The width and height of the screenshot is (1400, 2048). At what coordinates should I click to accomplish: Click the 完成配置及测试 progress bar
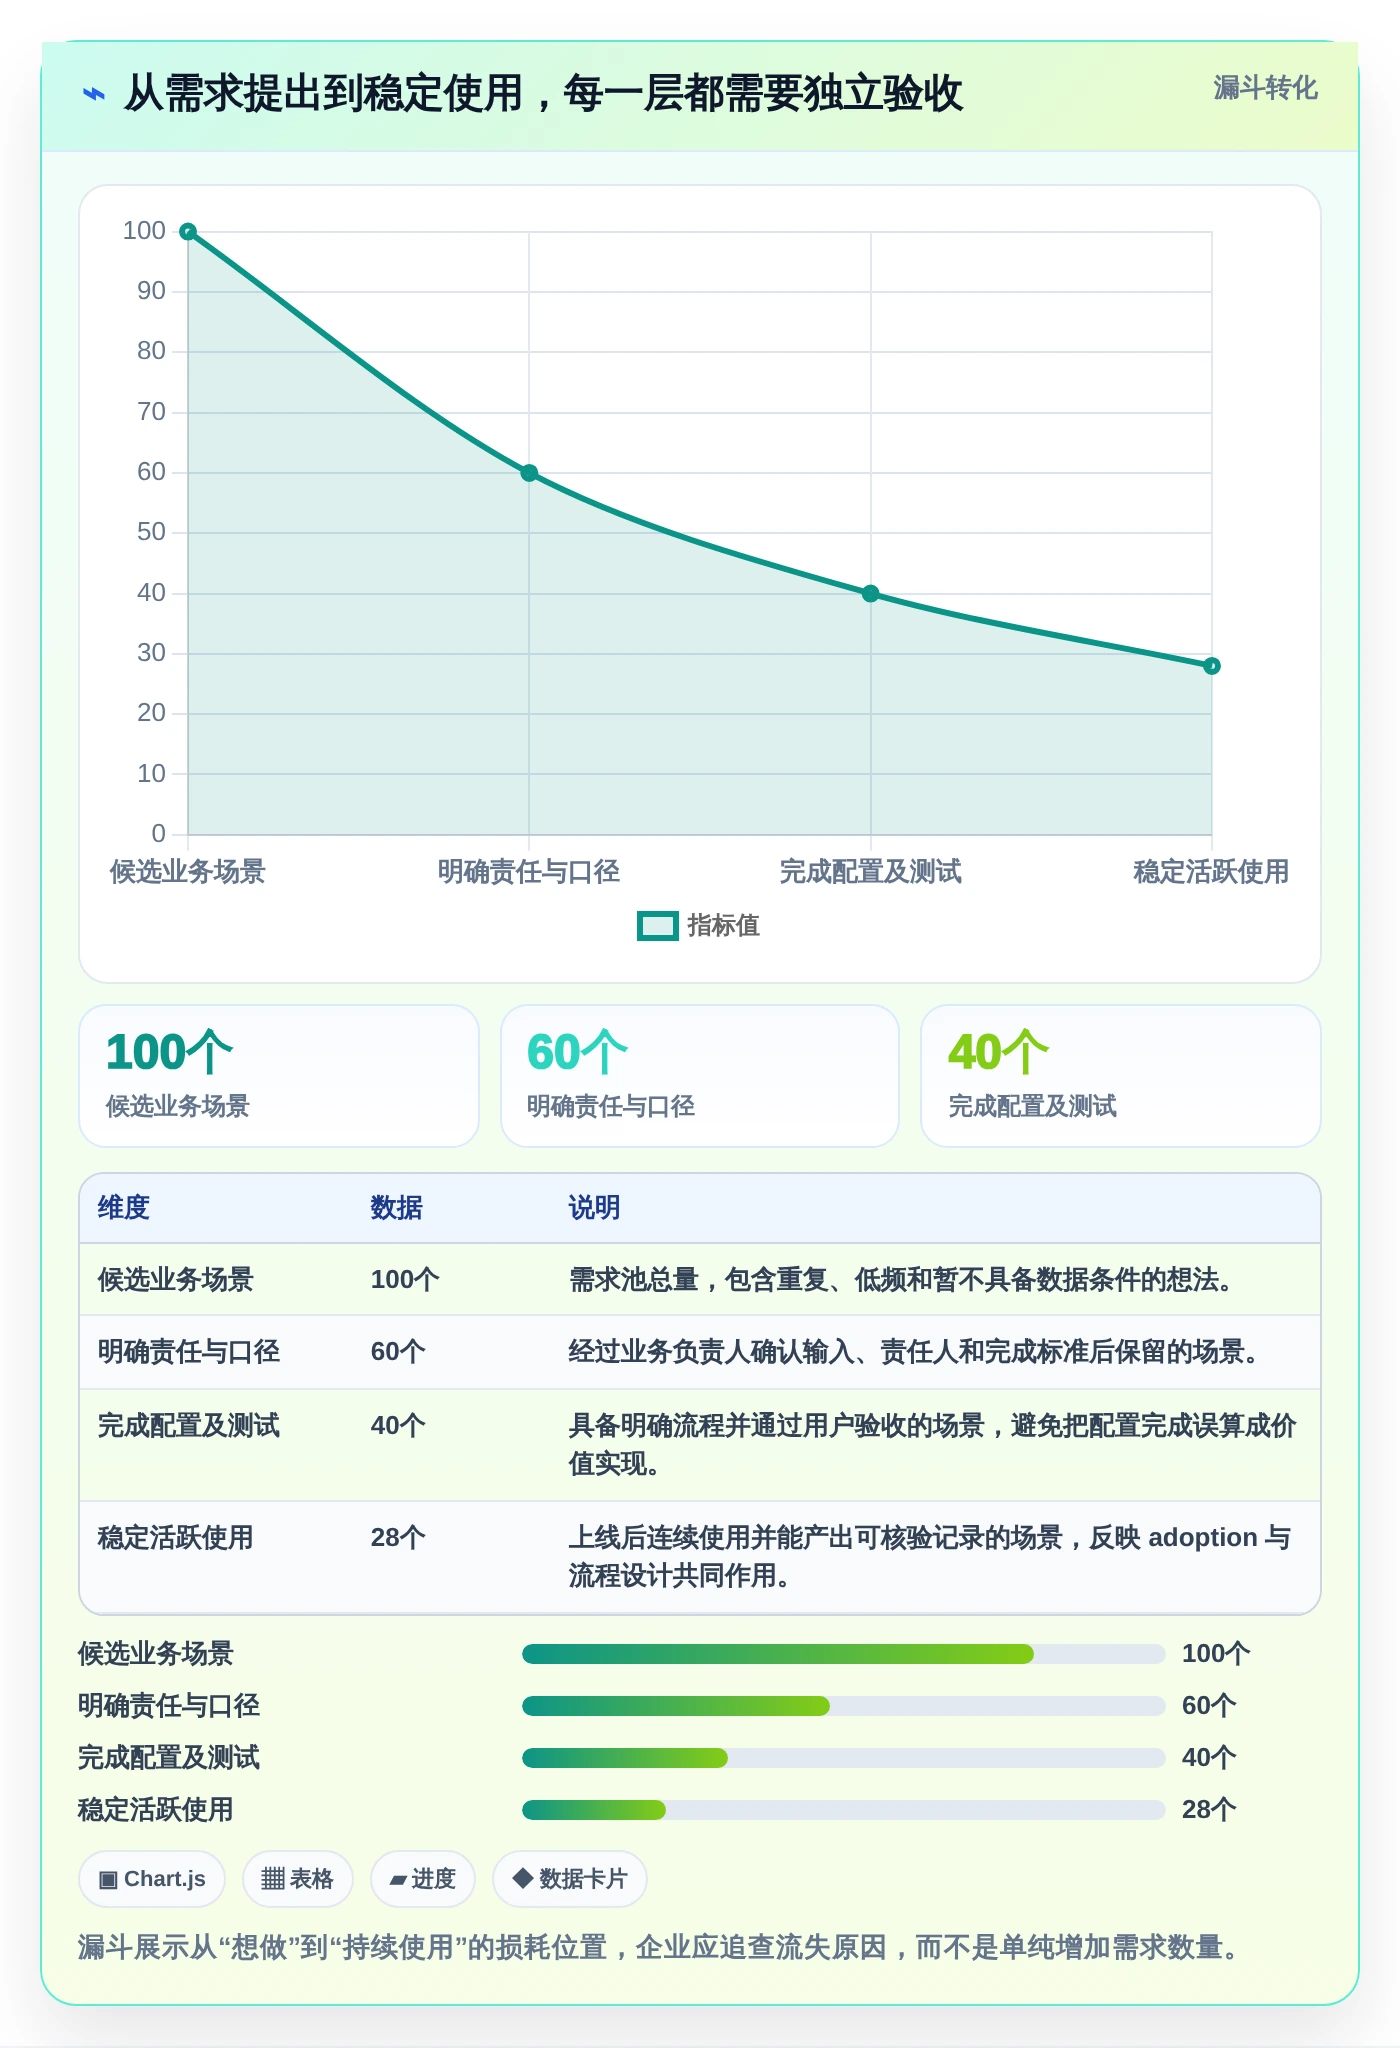(843, 1758)
